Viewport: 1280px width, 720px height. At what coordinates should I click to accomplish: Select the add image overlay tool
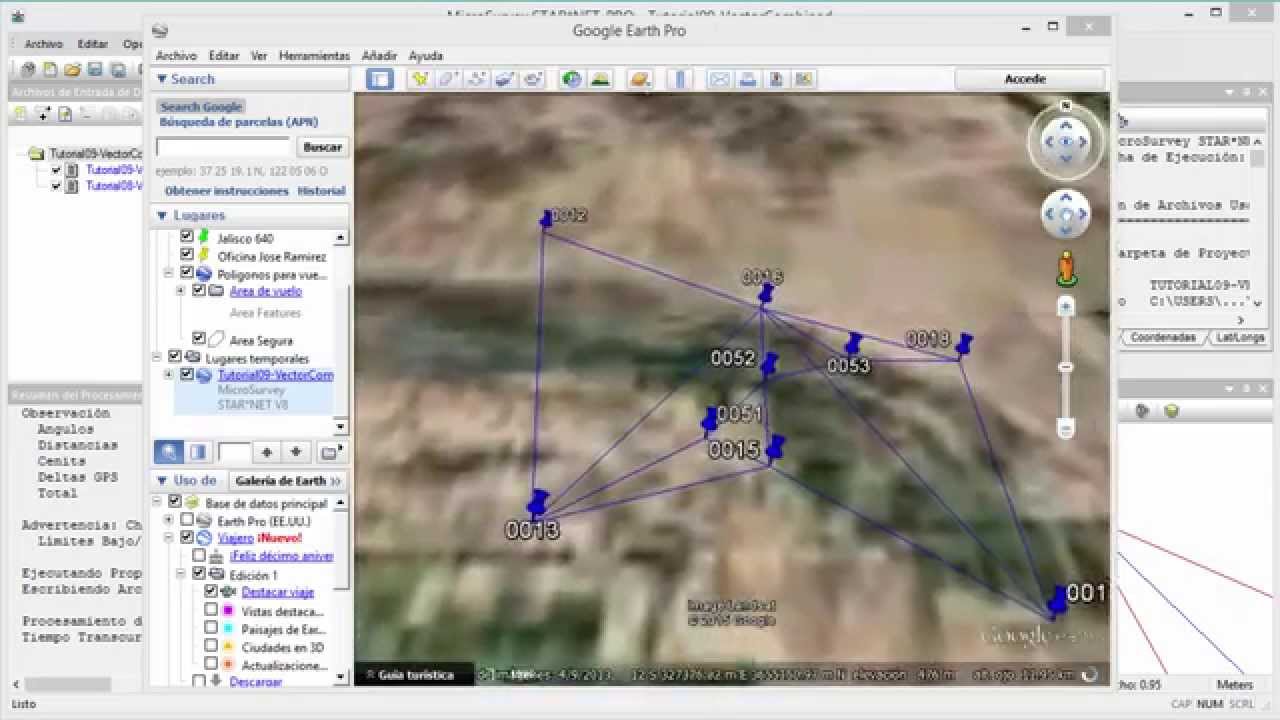click(x=505, y=79)
